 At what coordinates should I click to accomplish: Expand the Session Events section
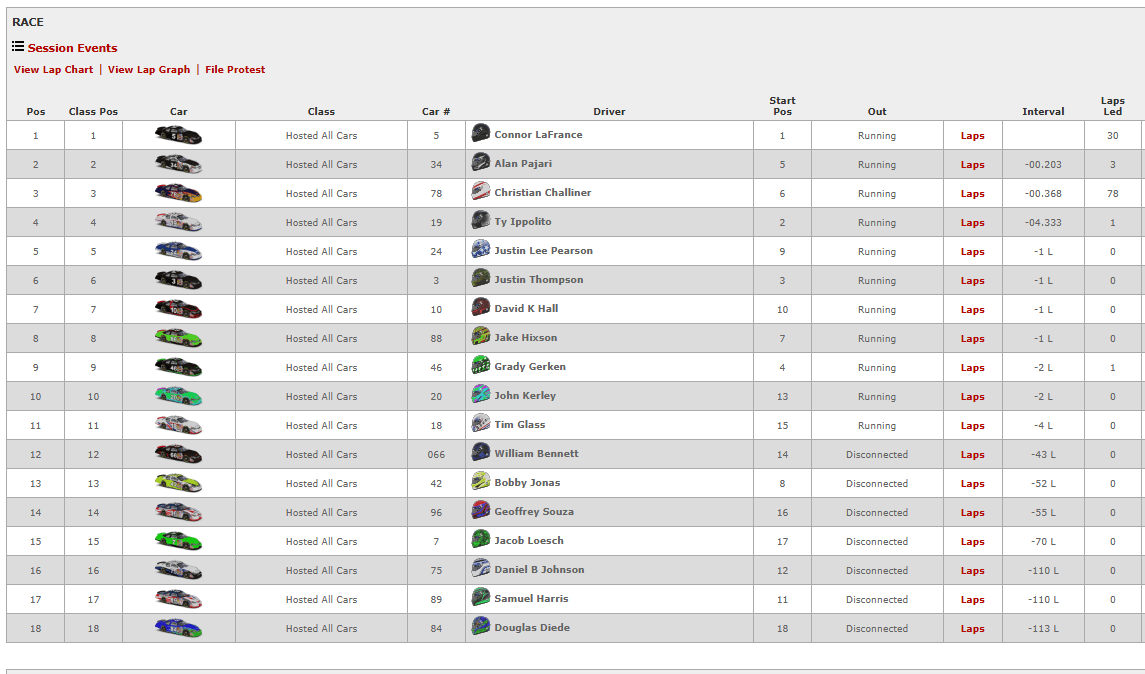[x=72, y=48]
